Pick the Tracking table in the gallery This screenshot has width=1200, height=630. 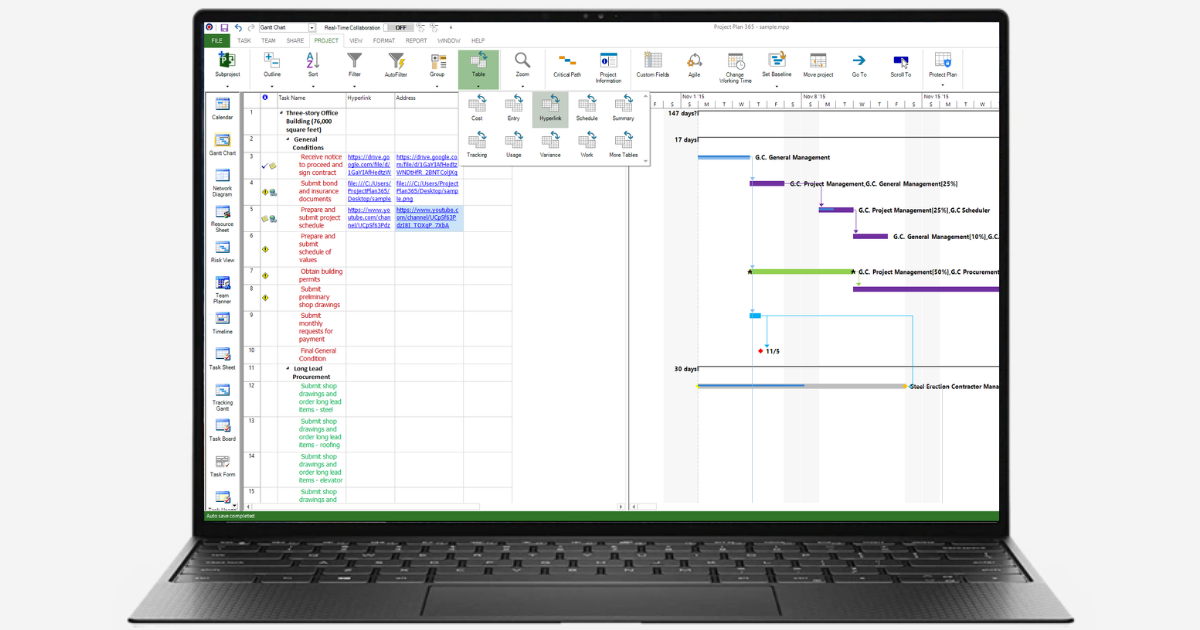click(x=477, y=145)
